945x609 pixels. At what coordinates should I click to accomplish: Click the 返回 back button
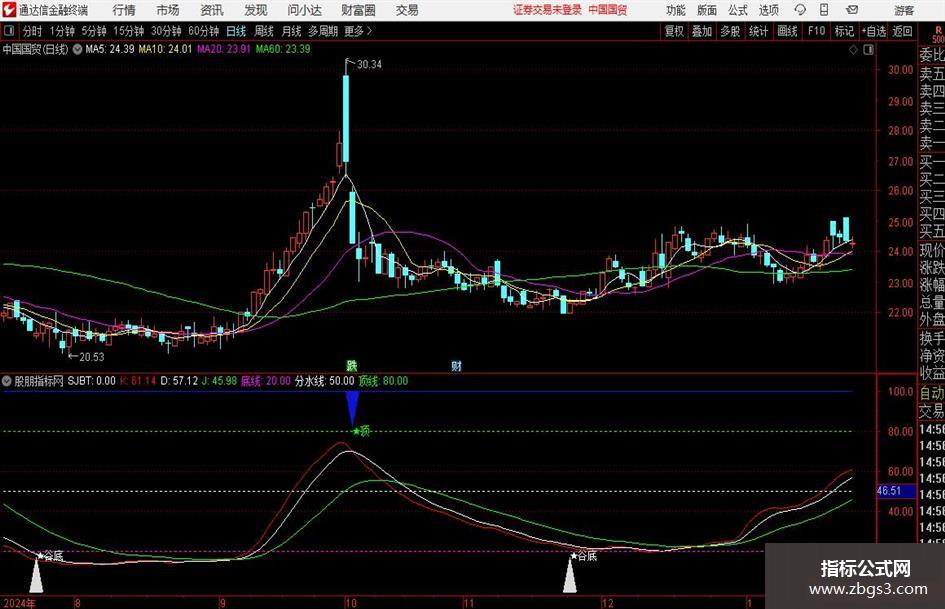902,31
